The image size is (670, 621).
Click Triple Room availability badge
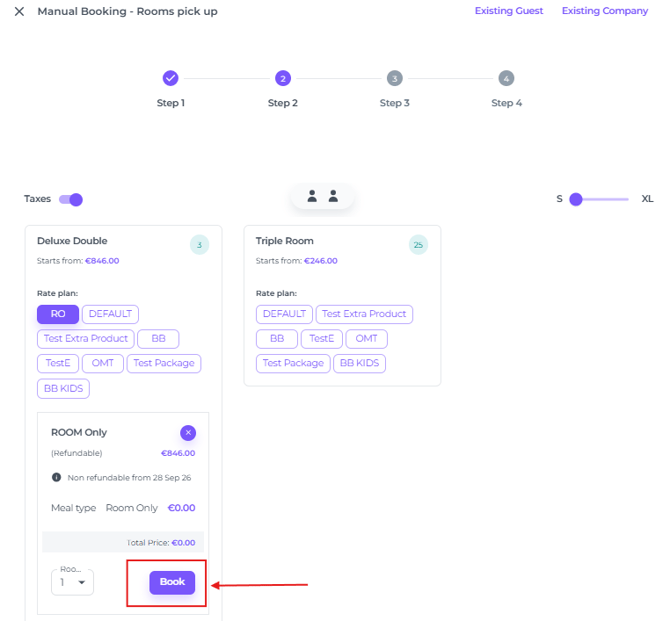[418, 245]
